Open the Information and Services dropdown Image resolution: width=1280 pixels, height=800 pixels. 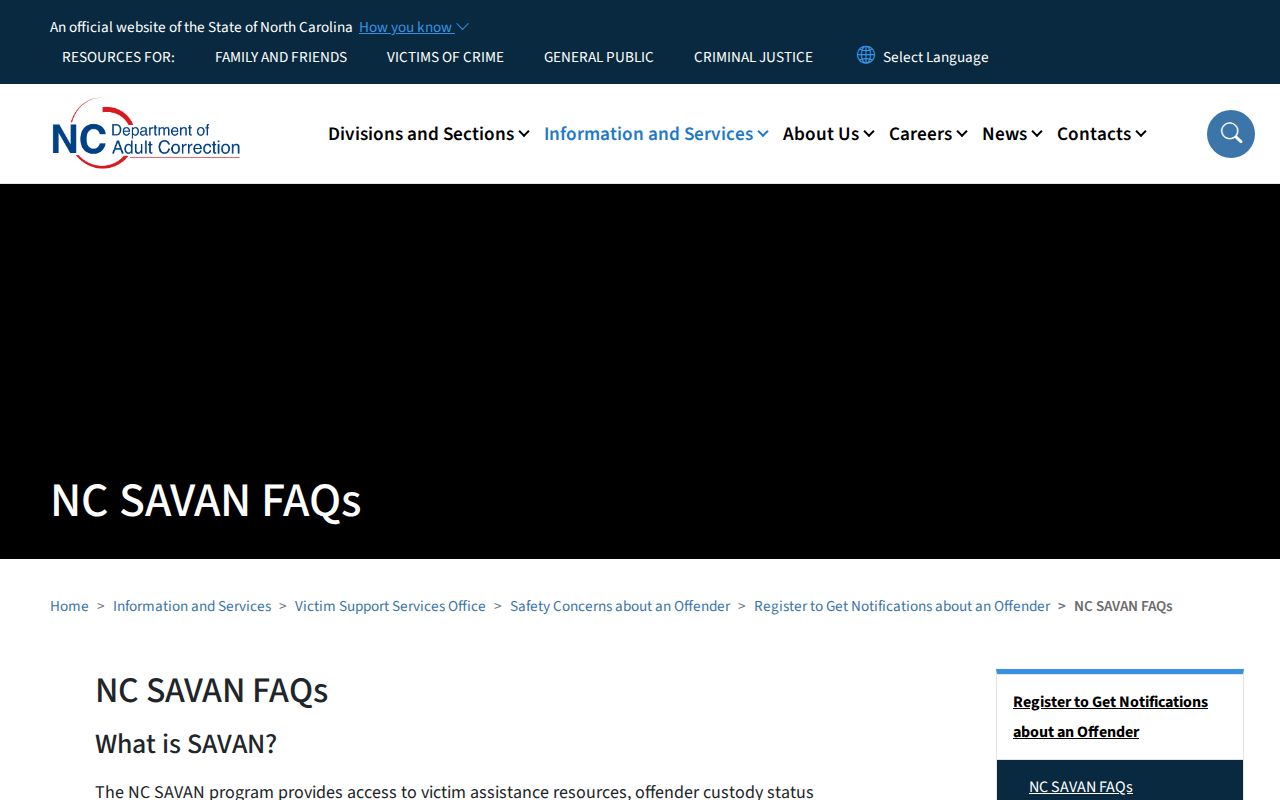click(x=656, y=134)
